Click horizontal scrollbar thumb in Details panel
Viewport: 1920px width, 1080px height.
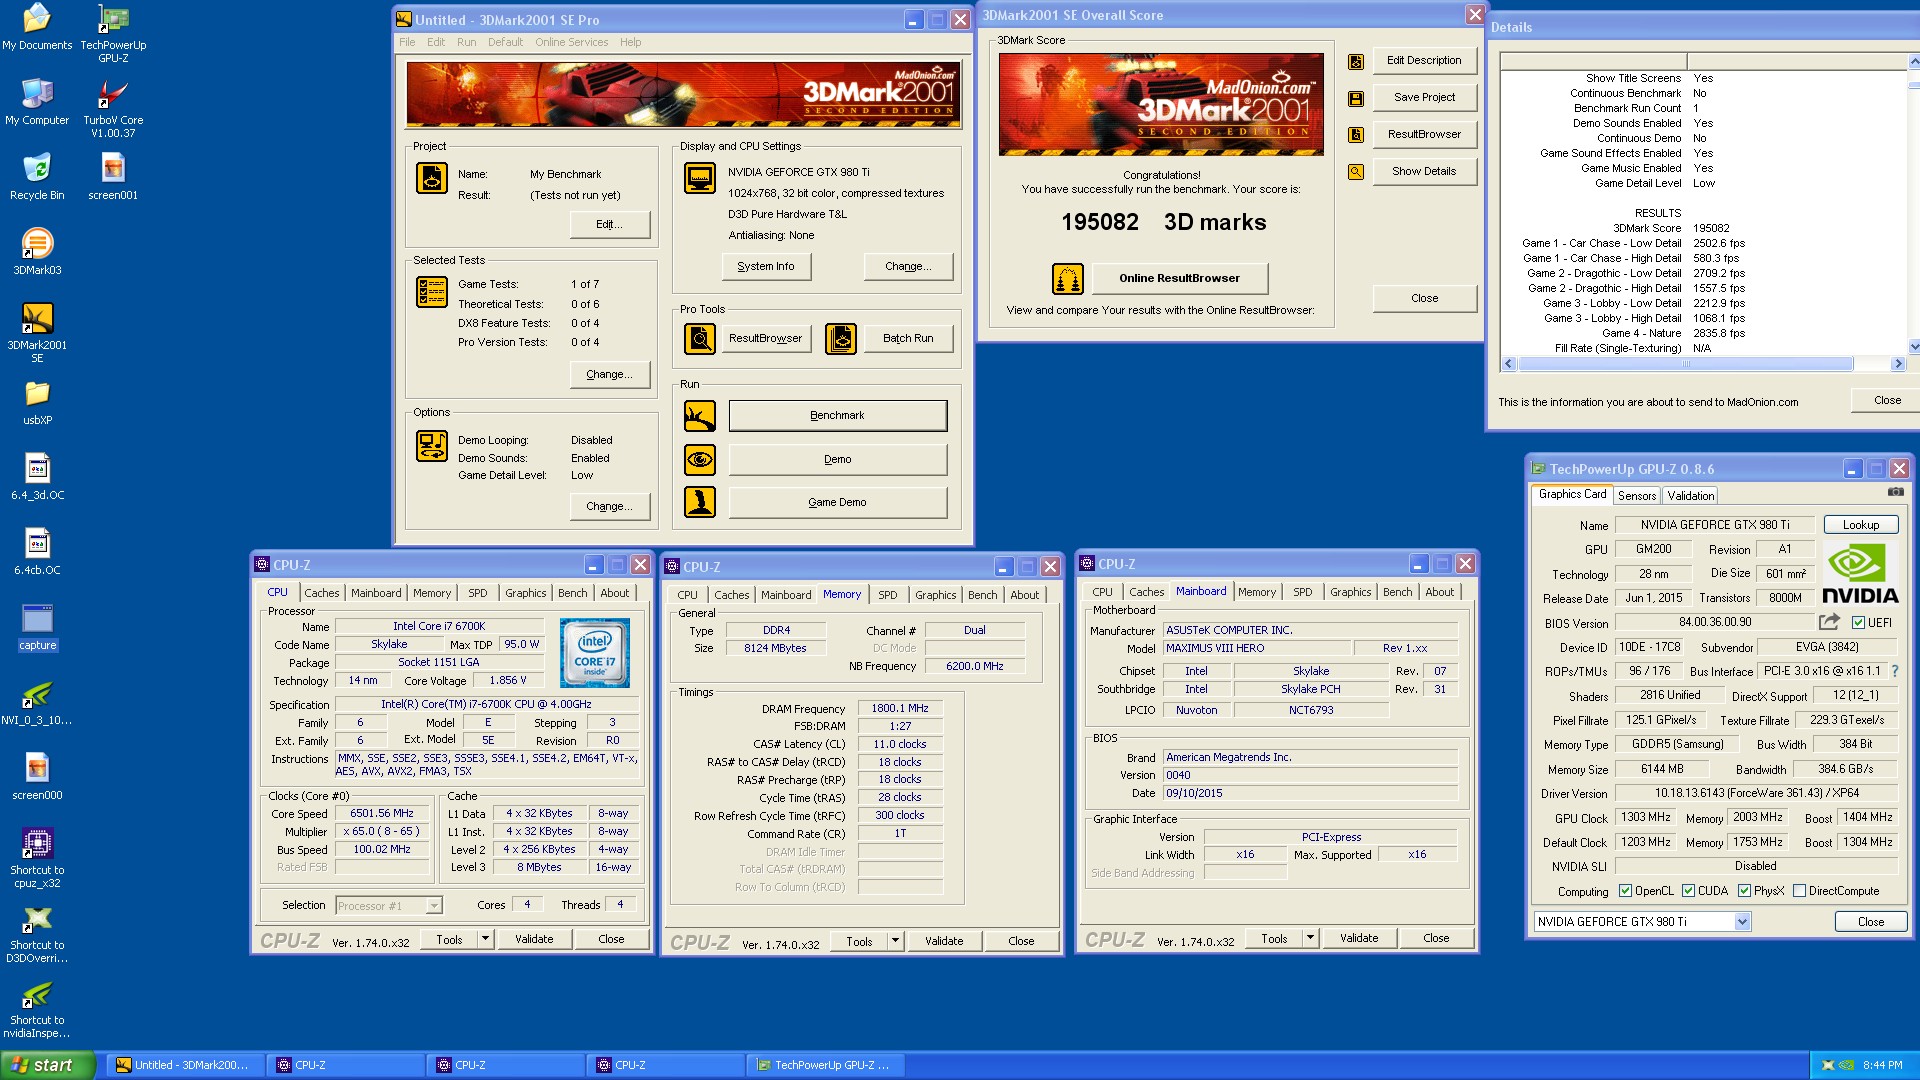(1685, 364)
